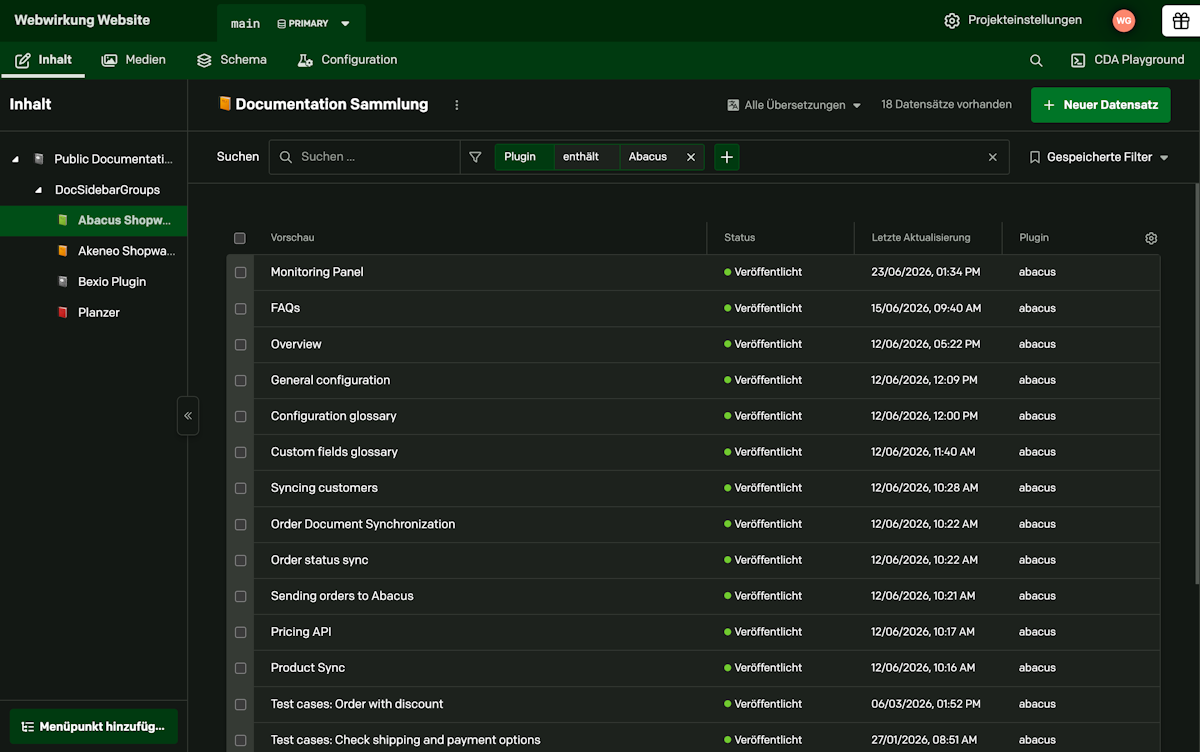Select Akeneo Shopware in the sidebar tree

[126, 251]
